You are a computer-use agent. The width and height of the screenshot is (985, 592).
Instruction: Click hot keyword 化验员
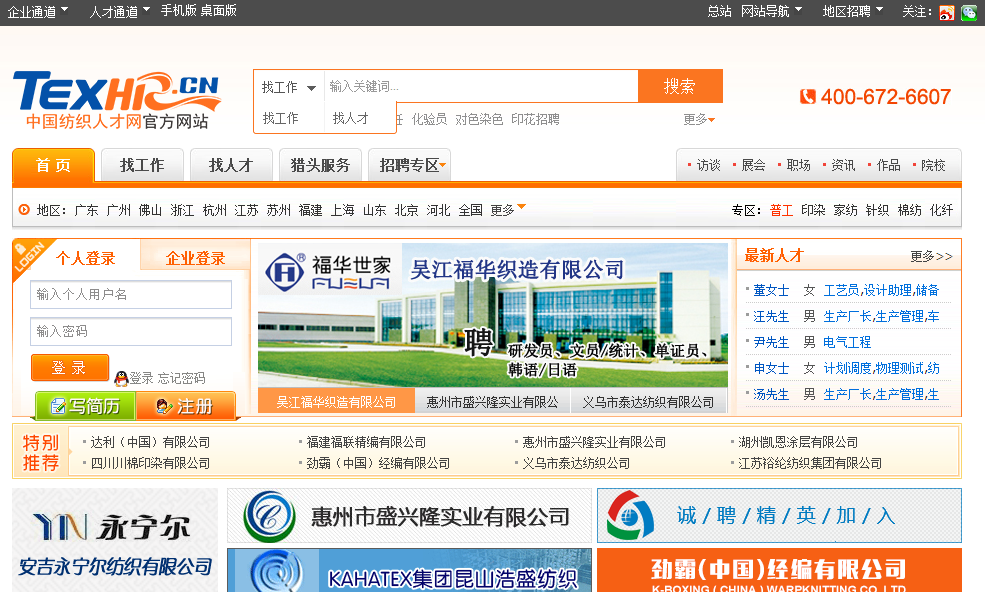point(429,119)
